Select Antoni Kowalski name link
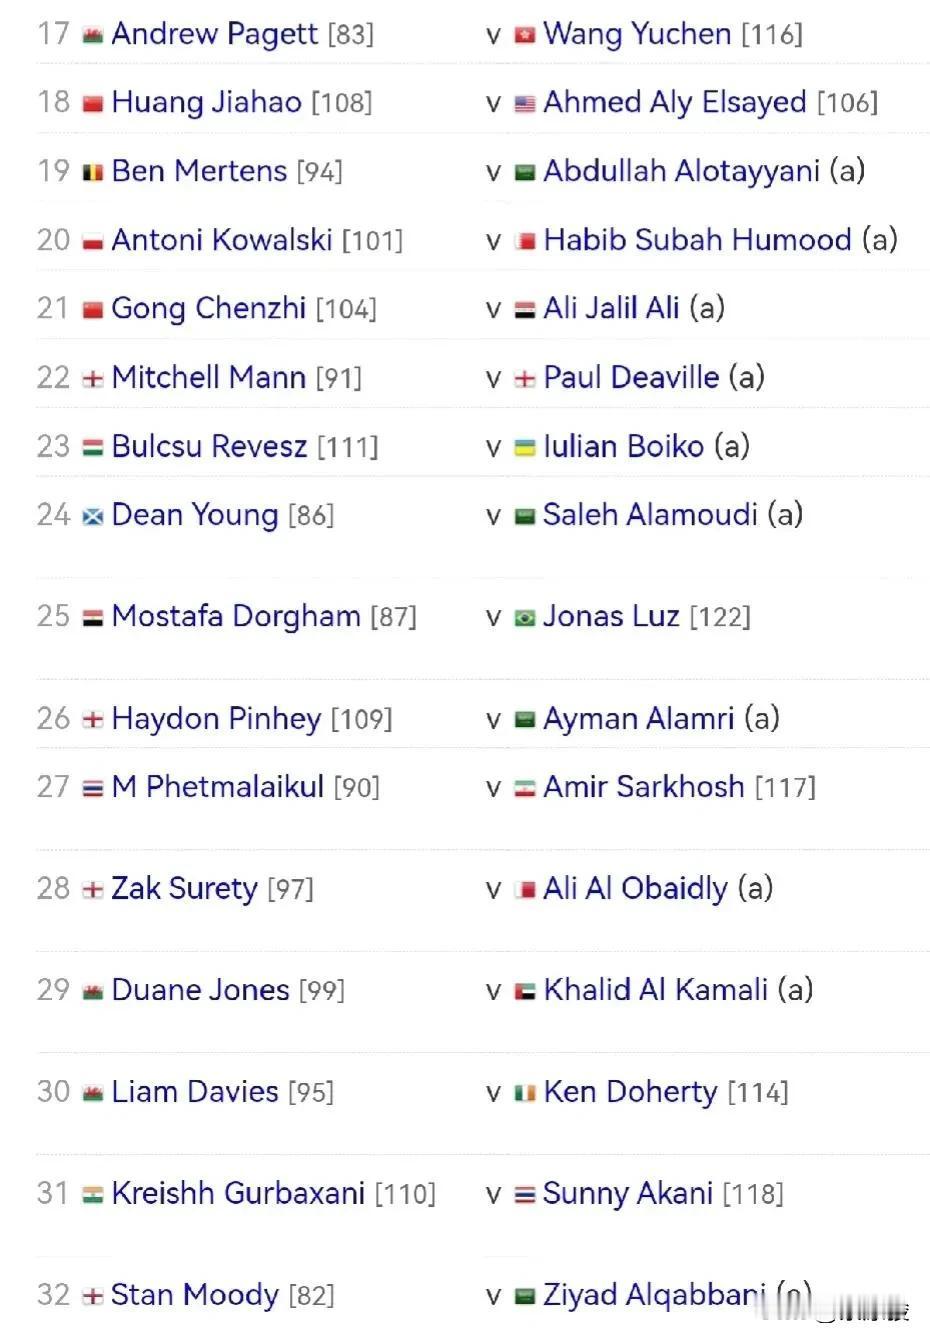The width and height of the screenshot is (930, 1342). [x=222, y=240]
